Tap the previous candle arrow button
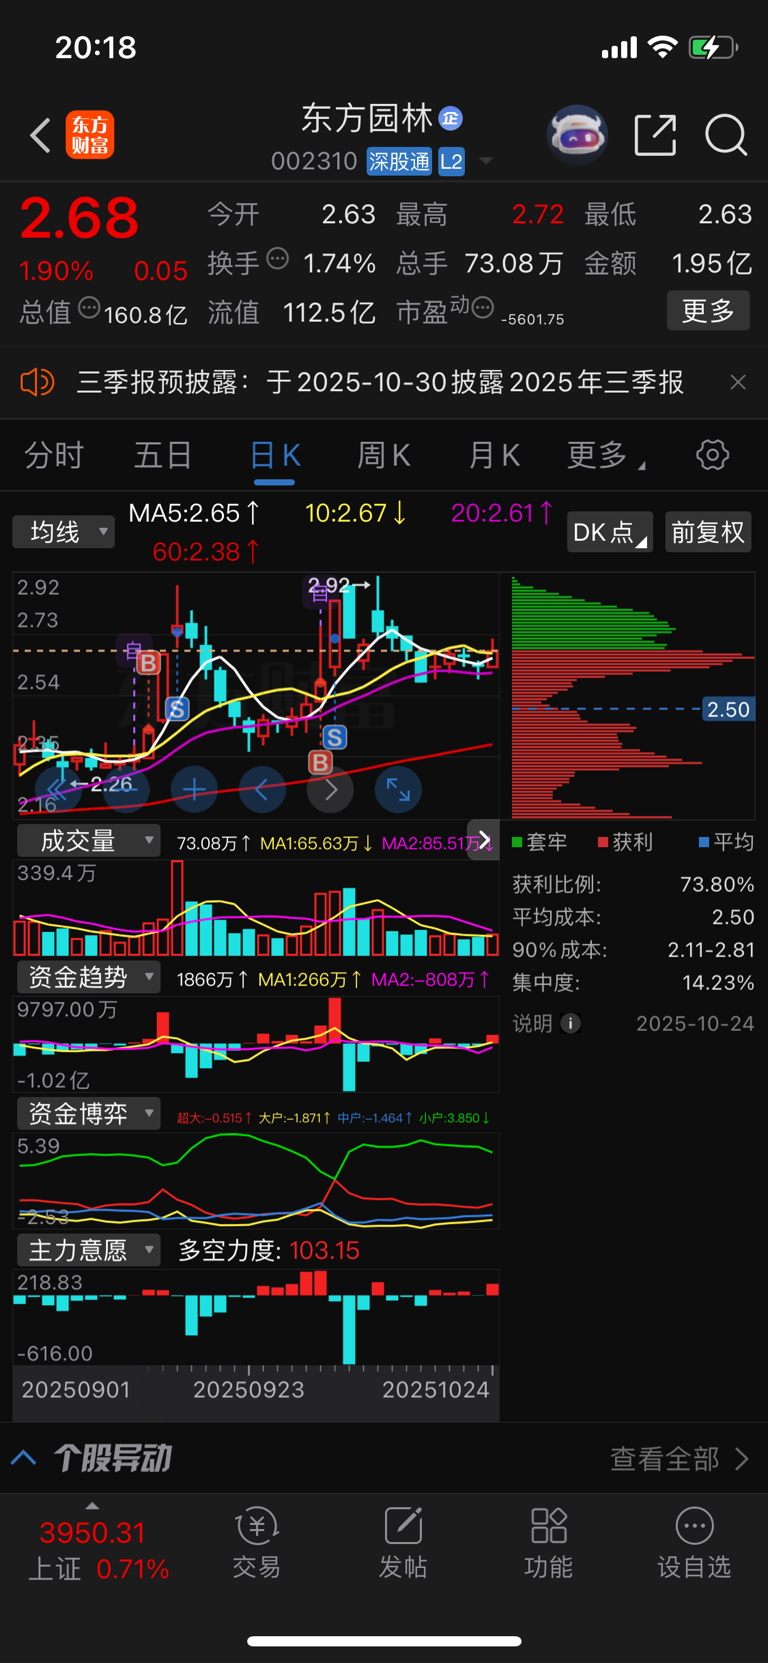 (262, 790)
